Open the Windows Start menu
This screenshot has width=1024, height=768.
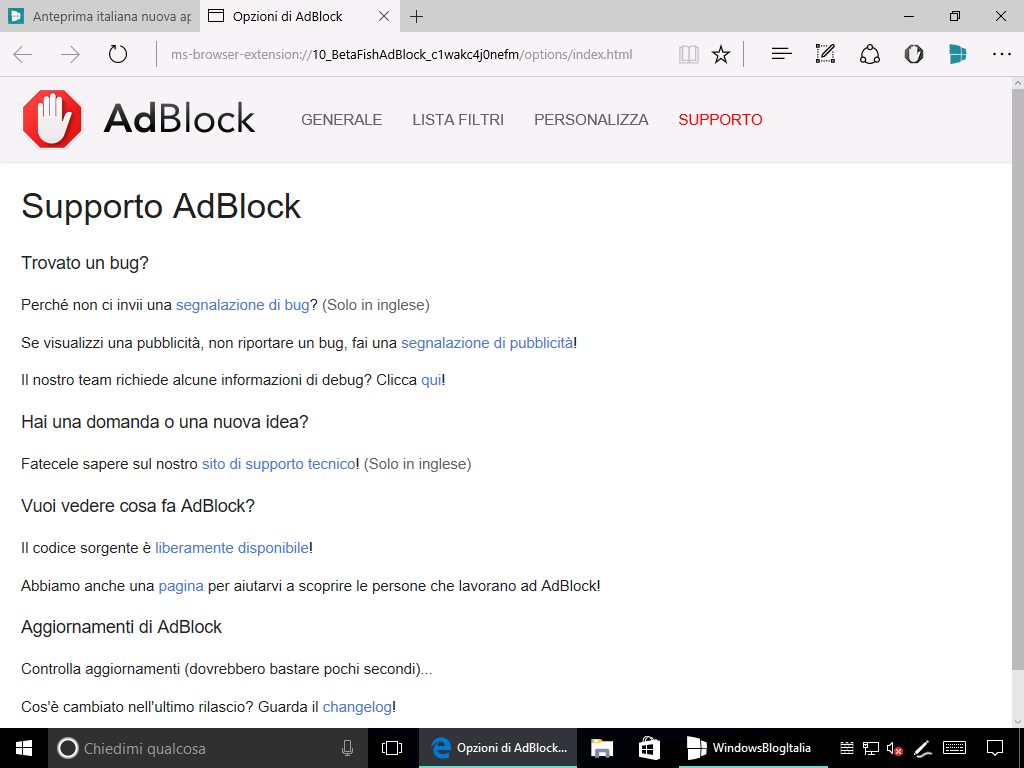point(24,748)
